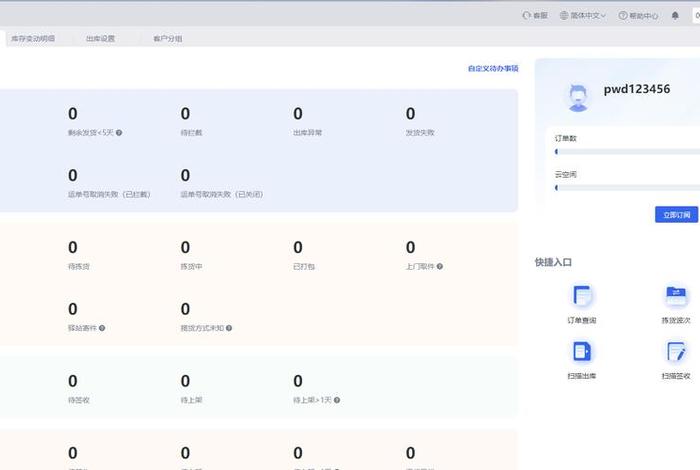Click the help icon beside 揽货方式未知
Viewport: 700px width, 470px height.
tap(230, 328)
